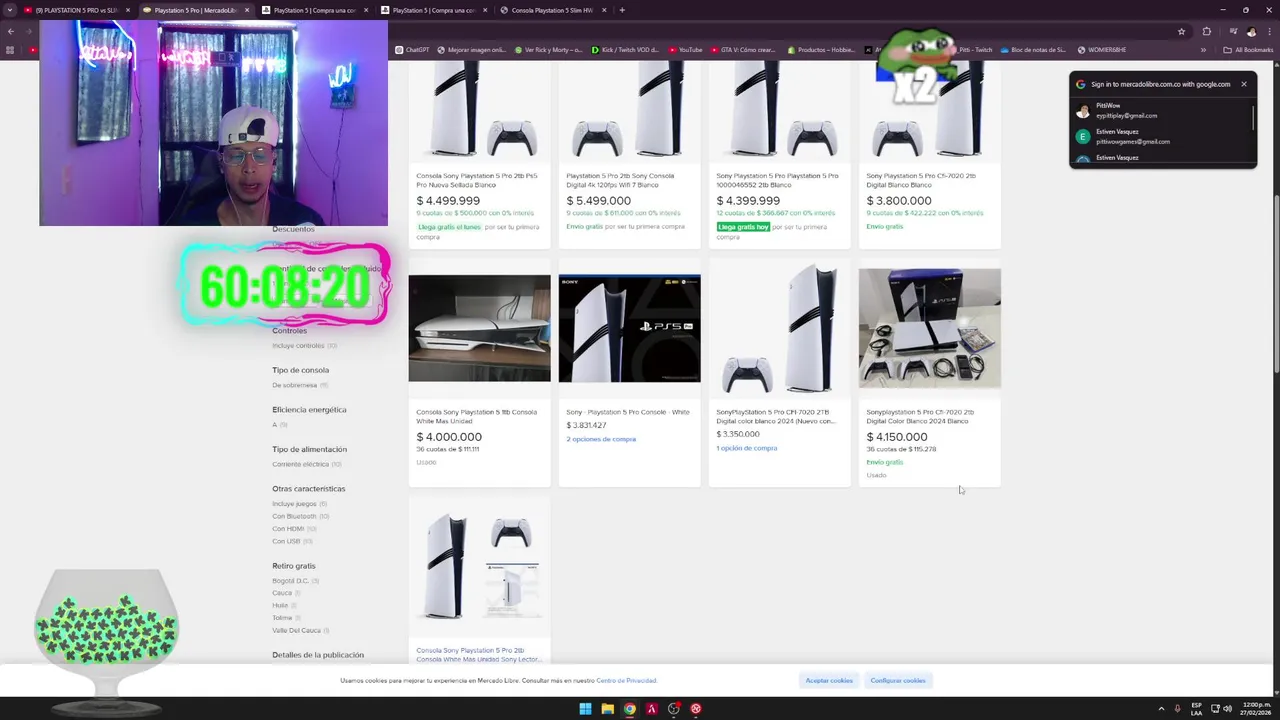Open the Consola Playstation 5 Slim tab
The height and width of the screenshot is (720, 1280).
coord(553,10)
